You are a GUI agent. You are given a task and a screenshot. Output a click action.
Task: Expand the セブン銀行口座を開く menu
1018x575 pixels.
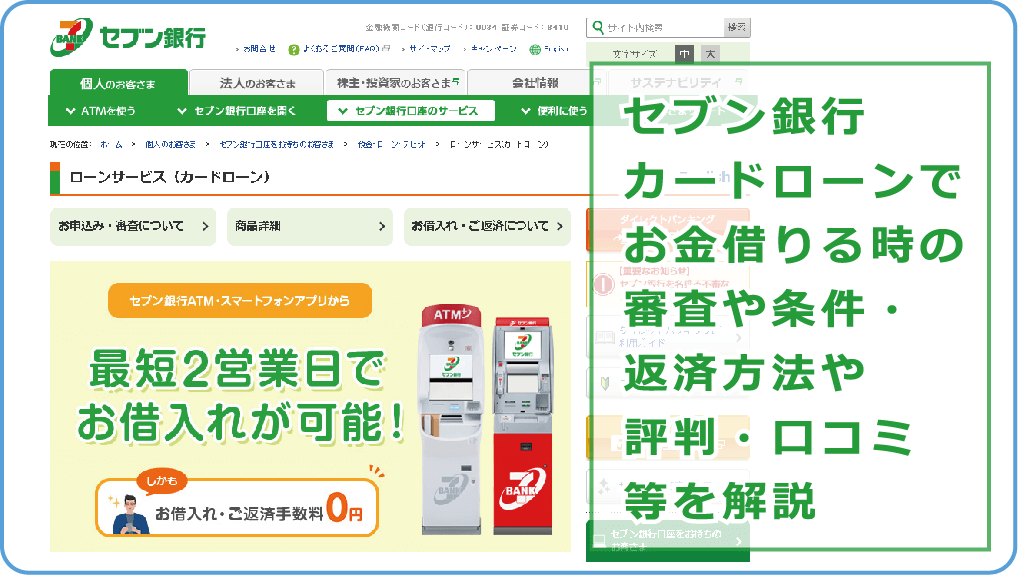coord(237,111)
